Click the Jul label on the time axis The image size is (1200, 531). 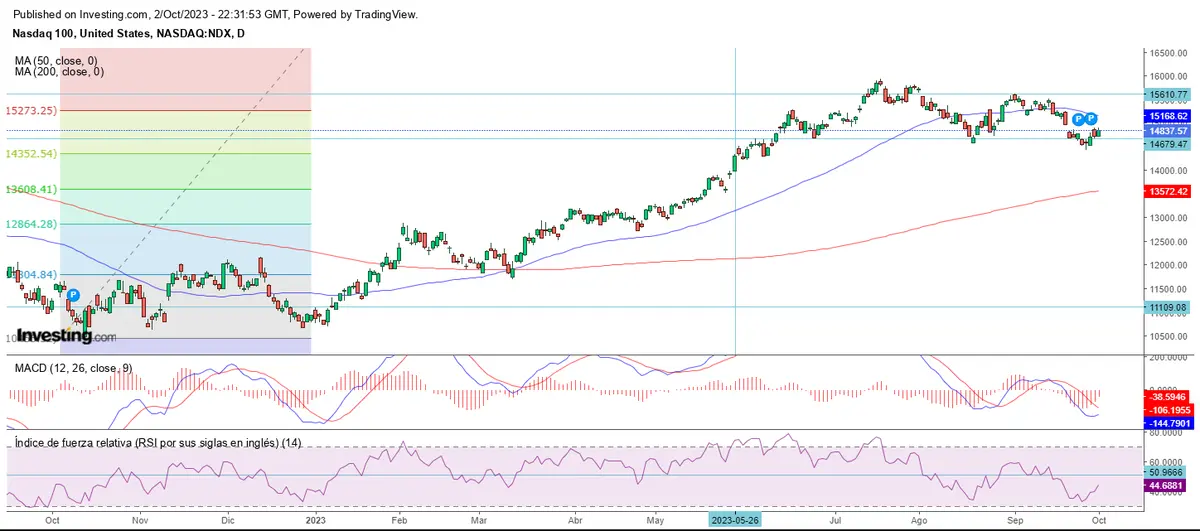coord(836,521)
